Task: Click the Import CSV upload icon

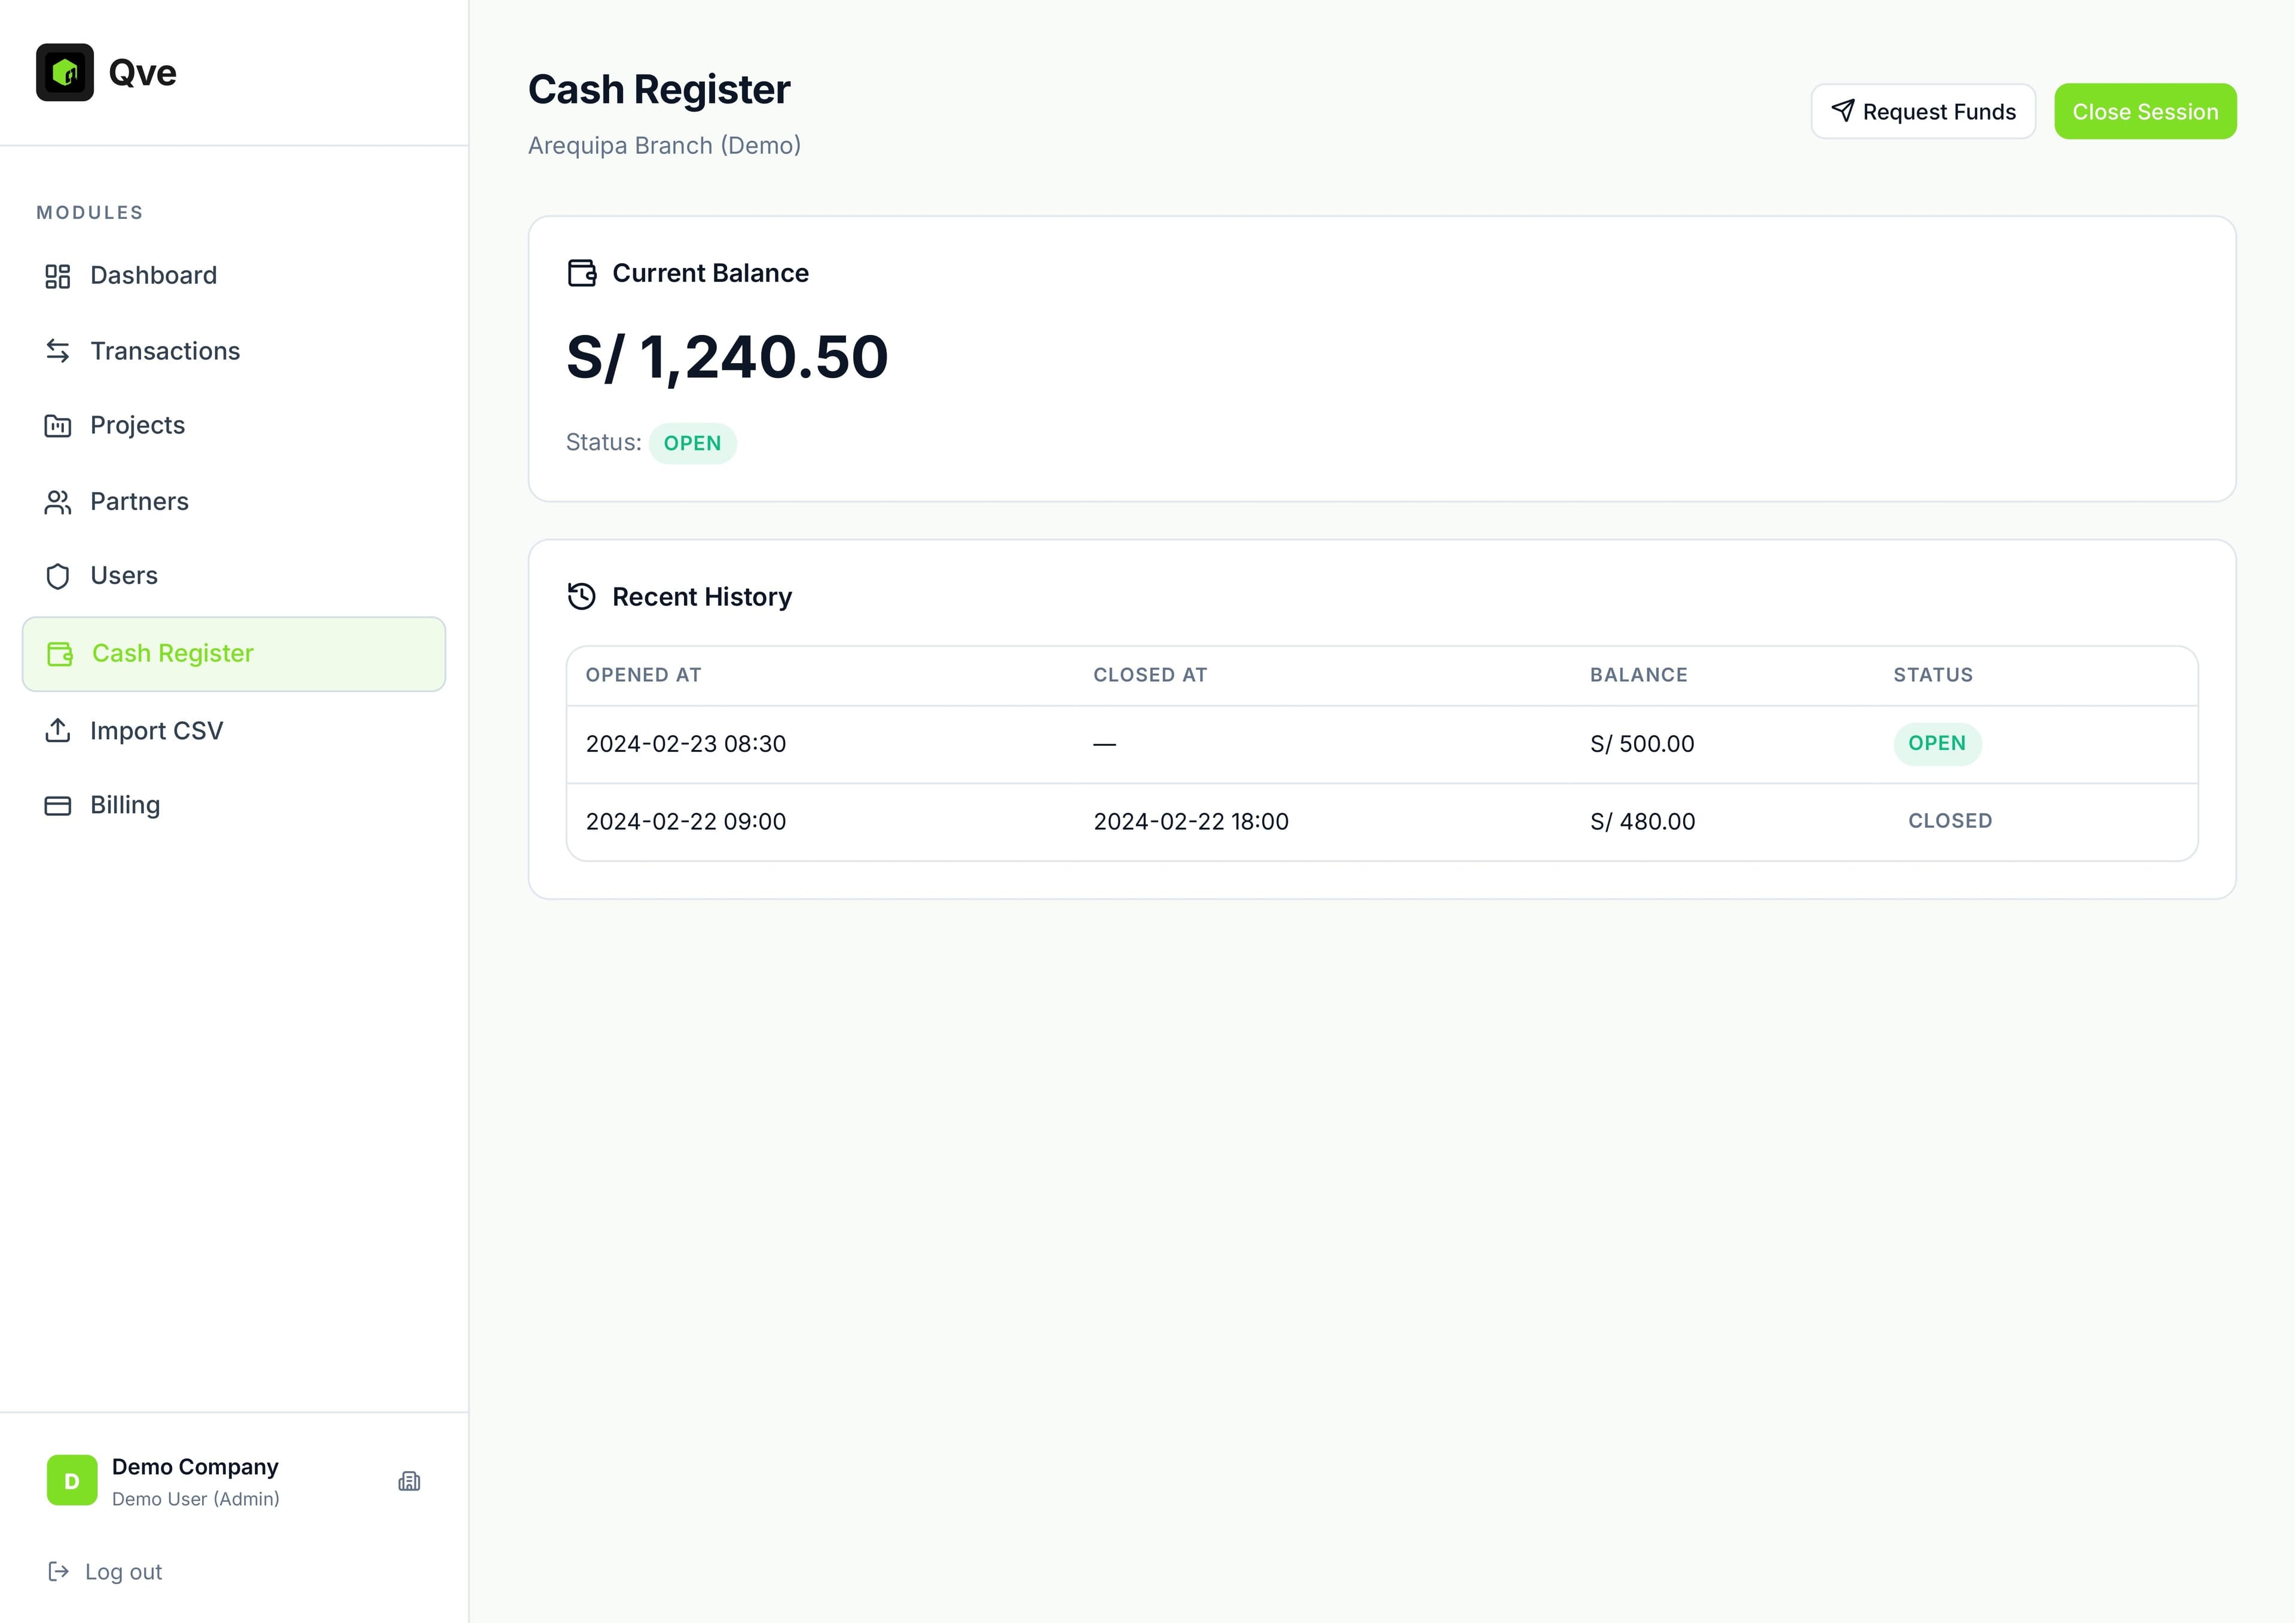Action: tap(59, 730)
